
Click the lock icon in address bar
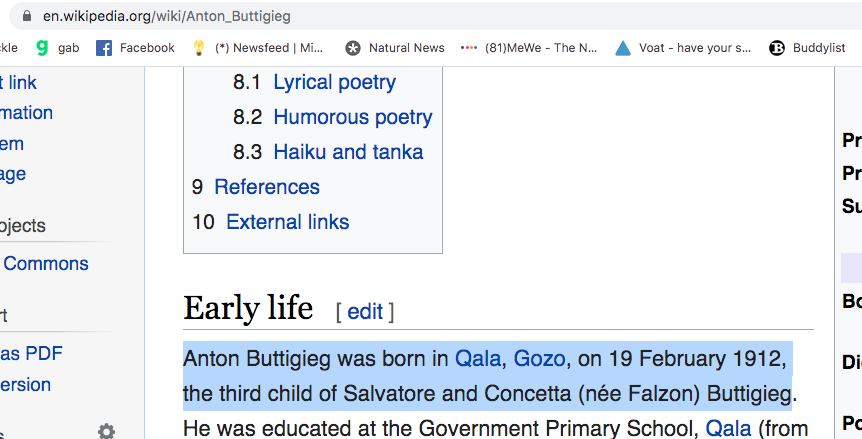pyautogui.click(x=27, y=16)
